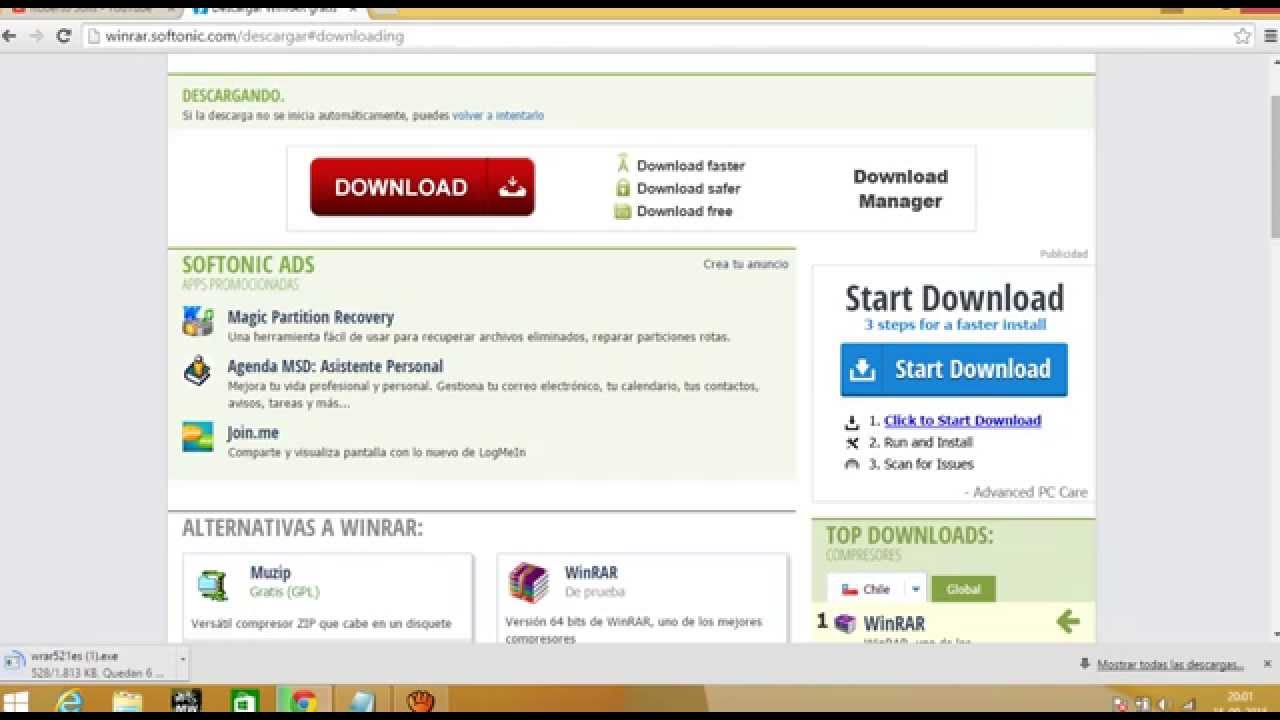The width and height of the screenshot is (1280, 720).
Task: Select the Global tab in Top Downloads
Action: [963, 589]
